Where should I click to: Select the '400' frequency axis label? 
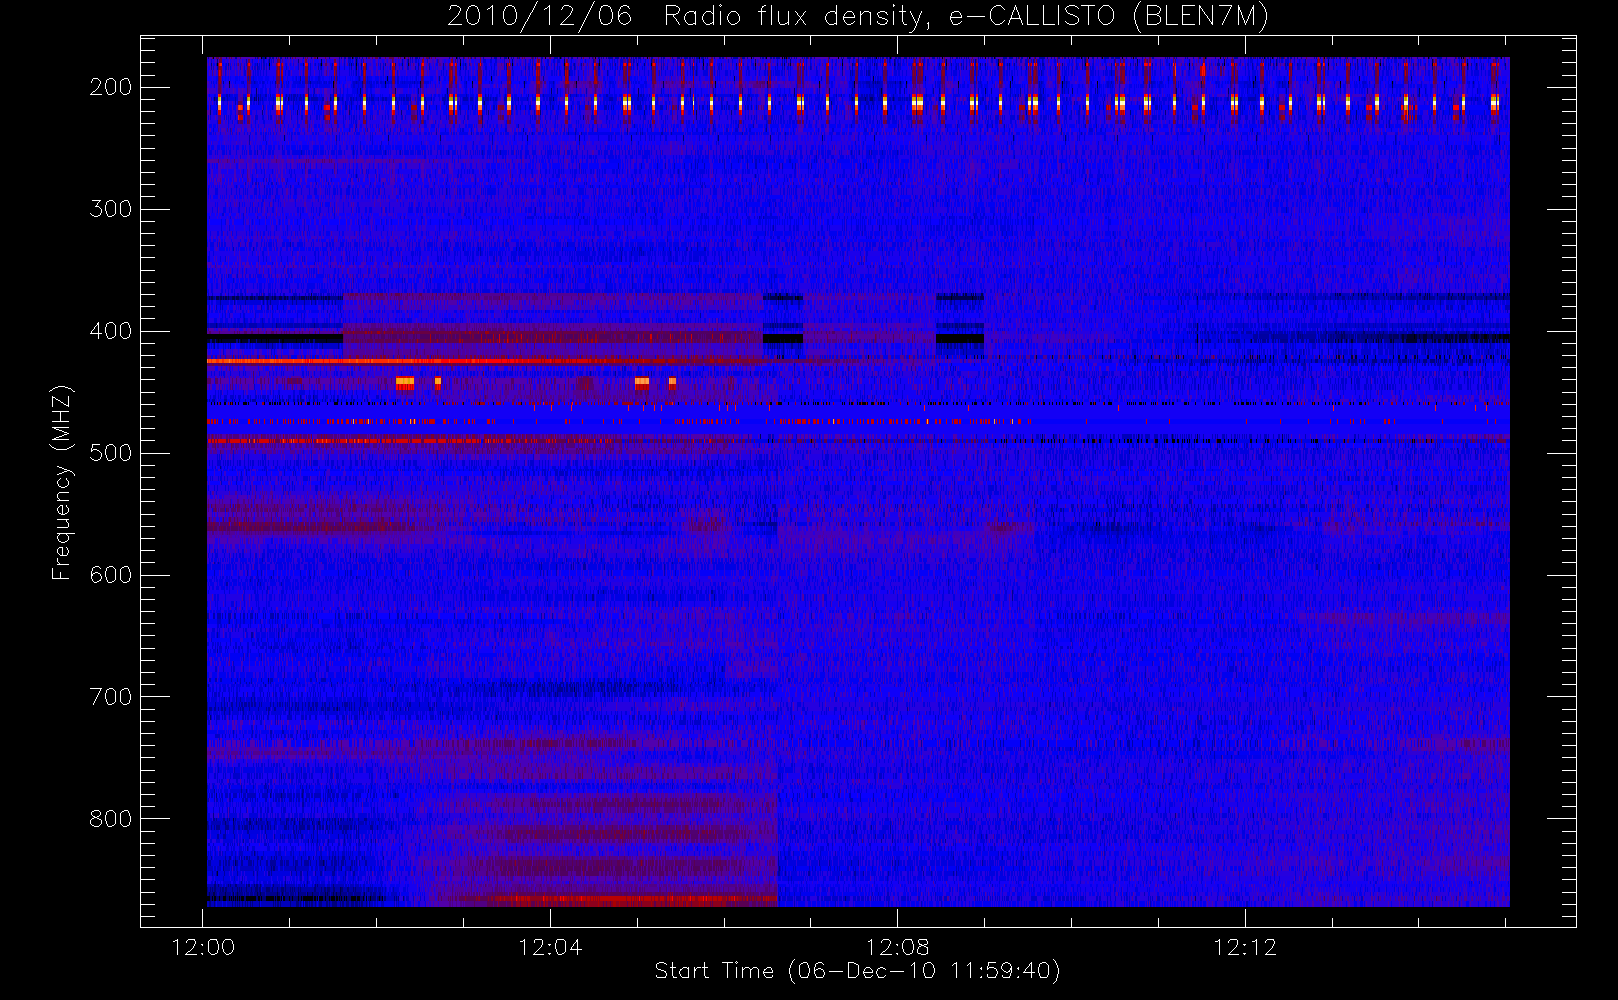(x=111, y=331)
